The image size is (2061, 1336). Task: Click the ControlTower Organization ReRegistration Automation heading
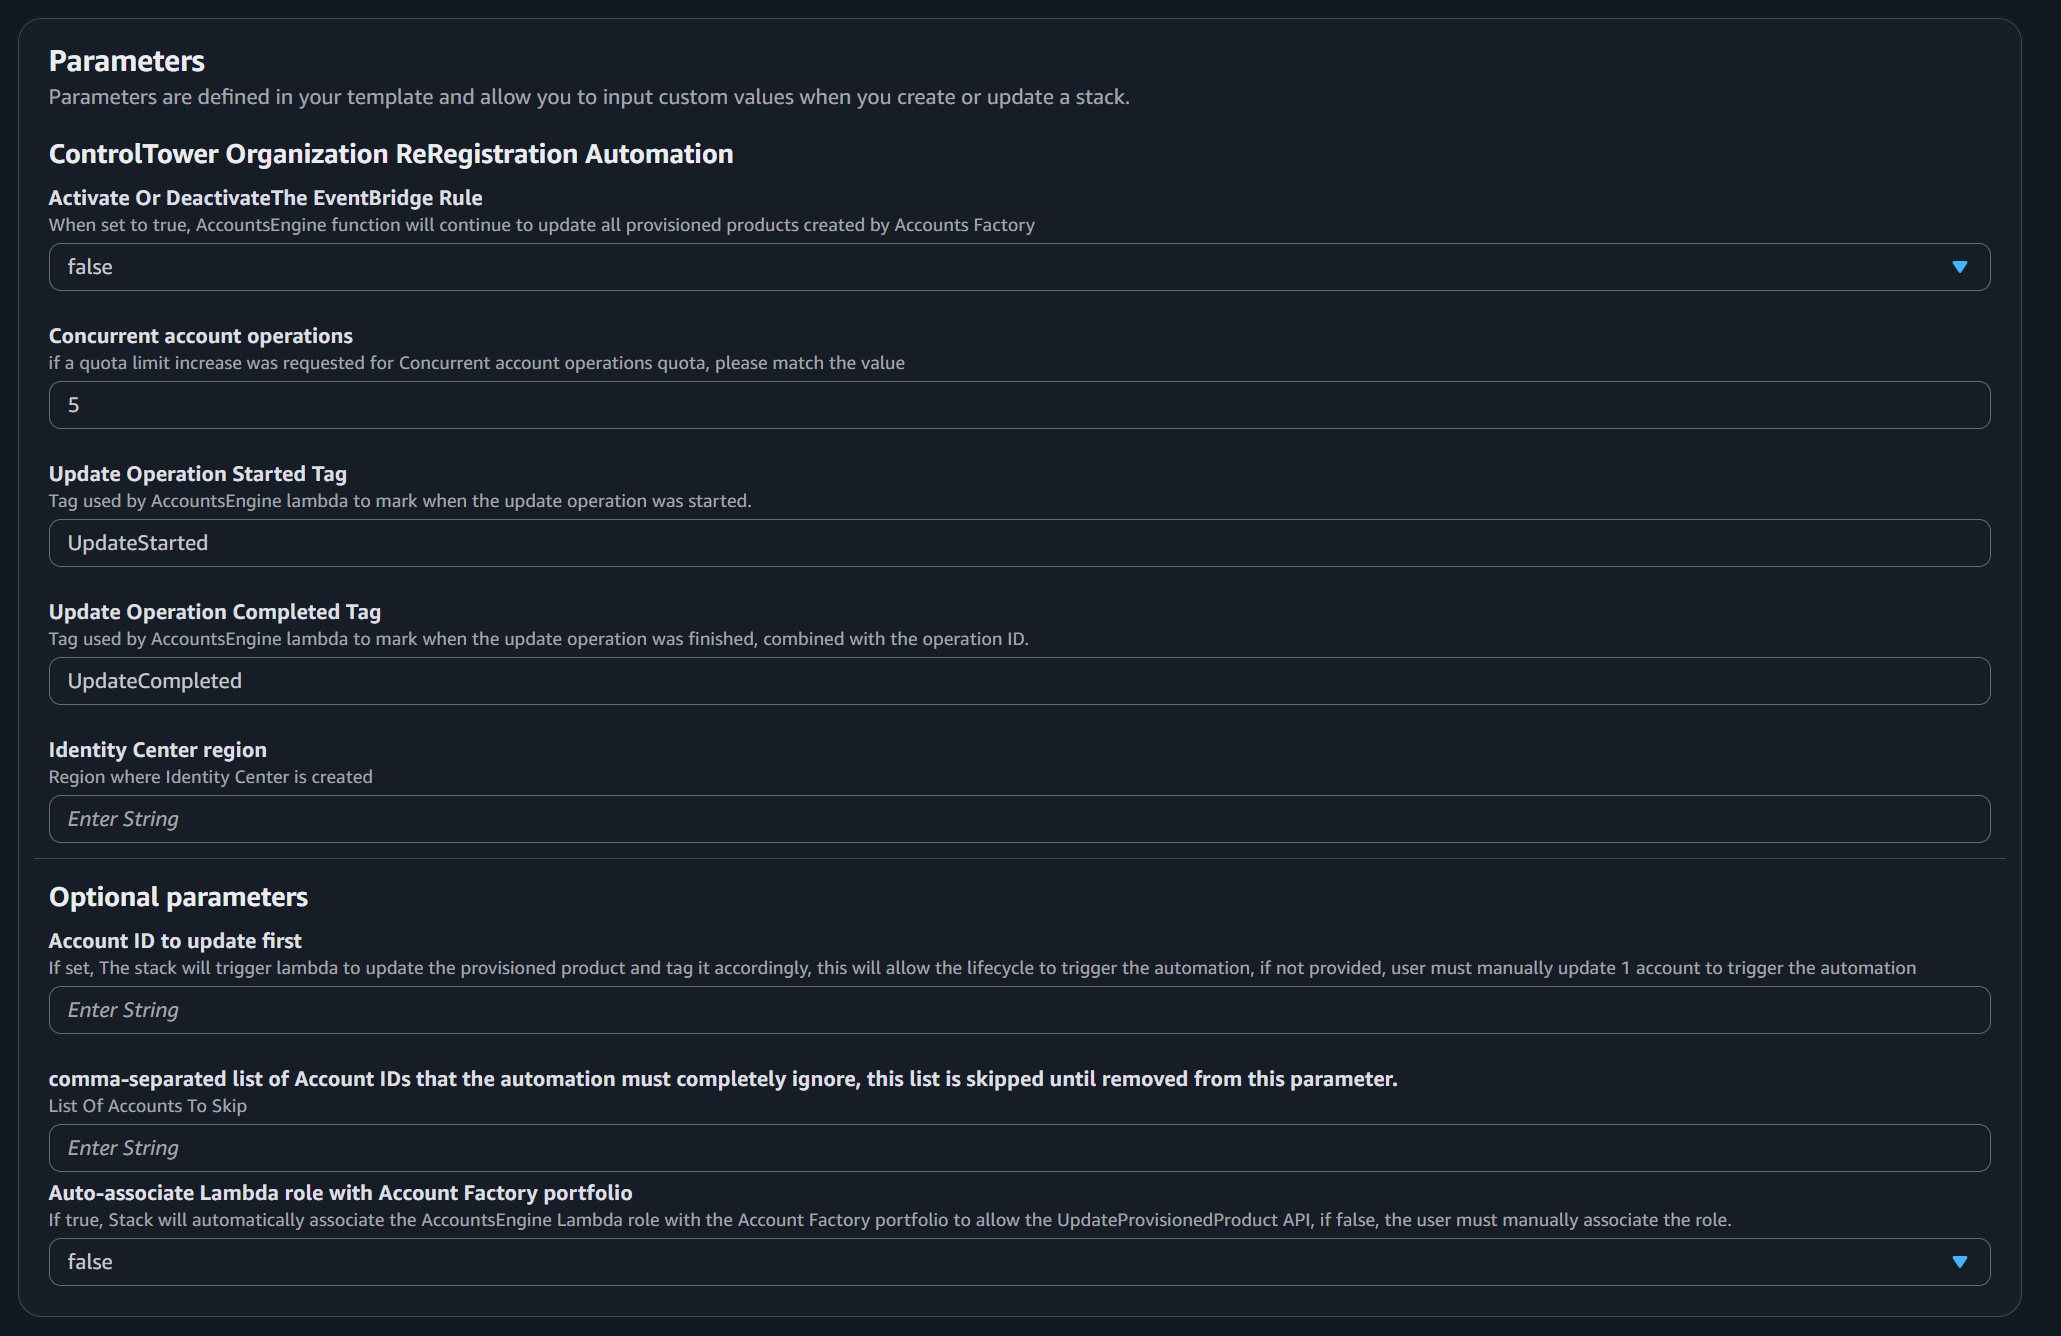click(391, 154)
